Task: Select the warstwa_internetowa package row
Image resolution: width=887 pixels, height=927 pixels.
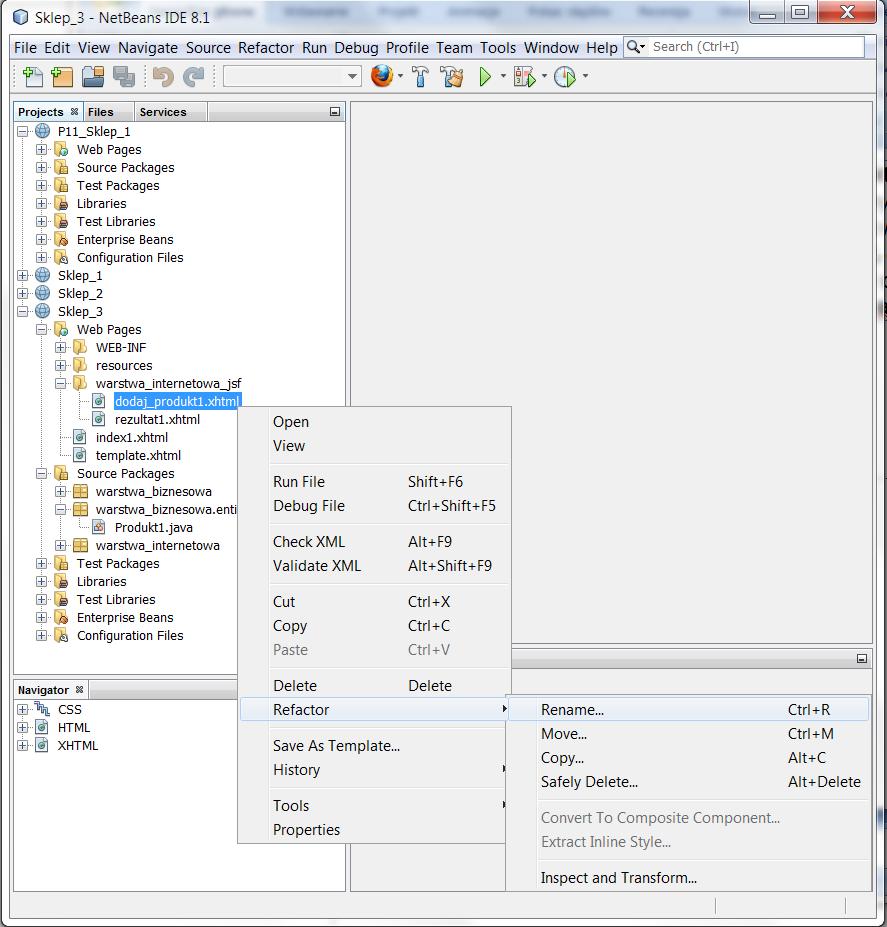Action: point(157,545)
